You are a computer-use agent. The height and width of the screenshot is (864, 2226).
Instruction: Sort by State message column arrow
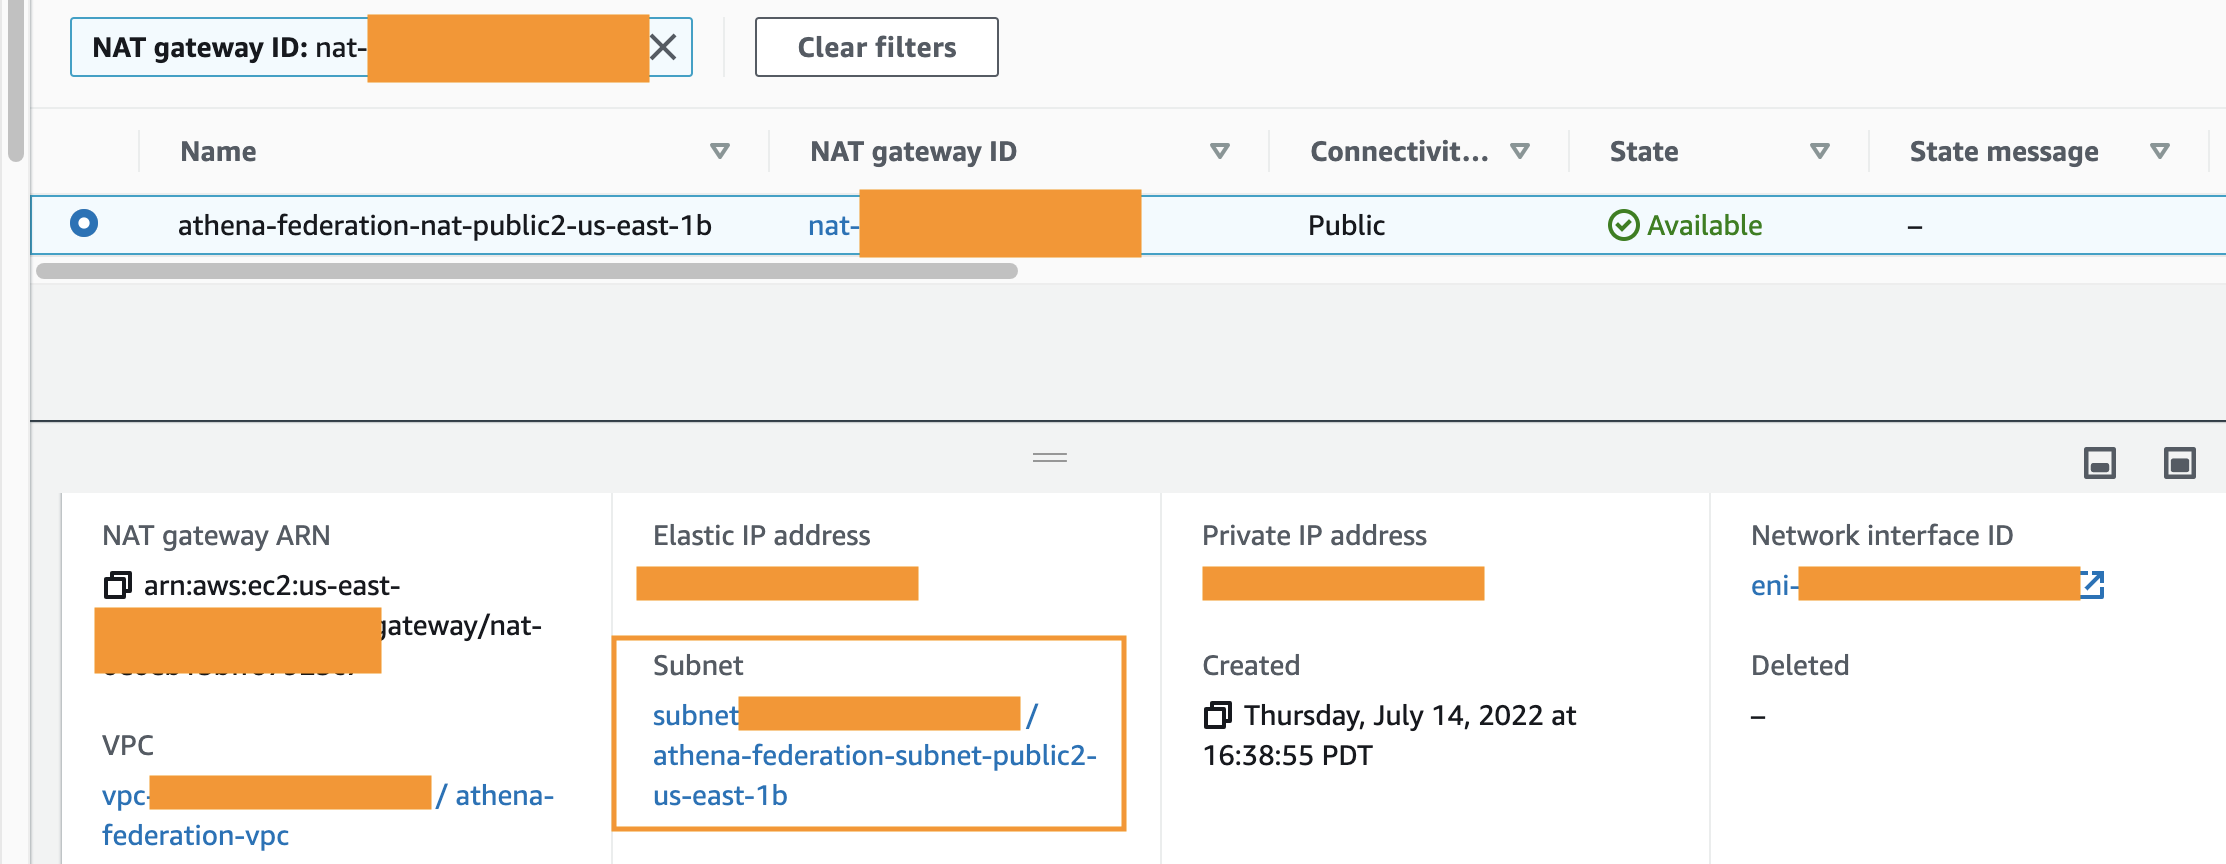(2159, 151)
